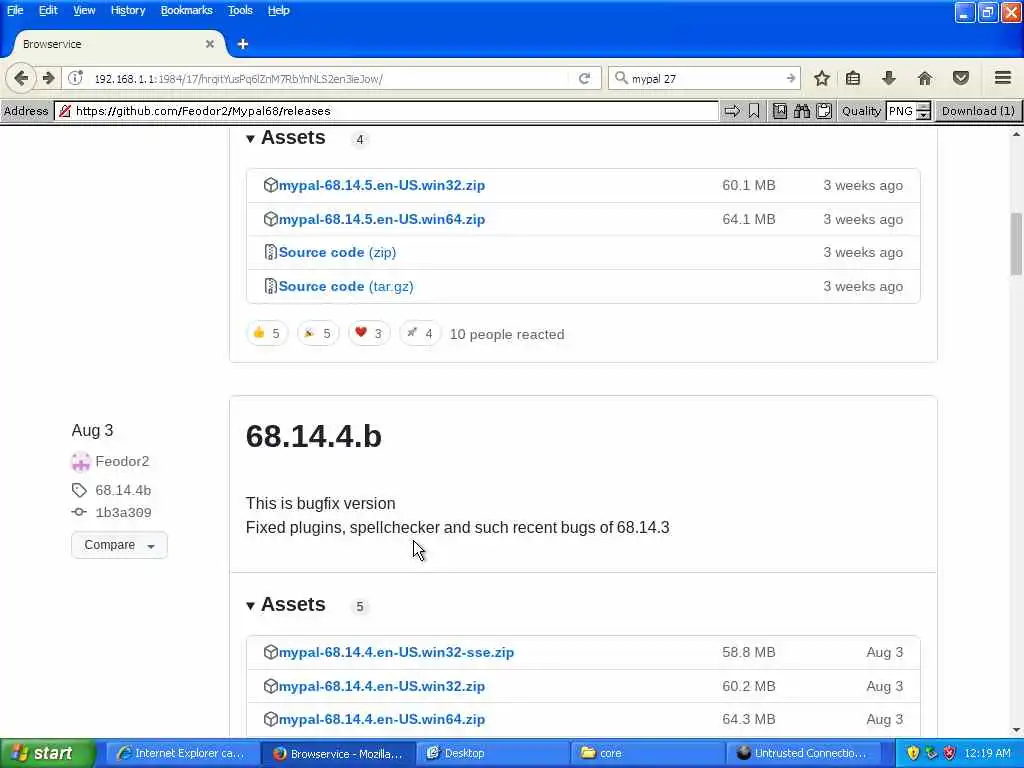Increase Quality with the up stepper
The image size is (1024, 768).
[923, 107]
